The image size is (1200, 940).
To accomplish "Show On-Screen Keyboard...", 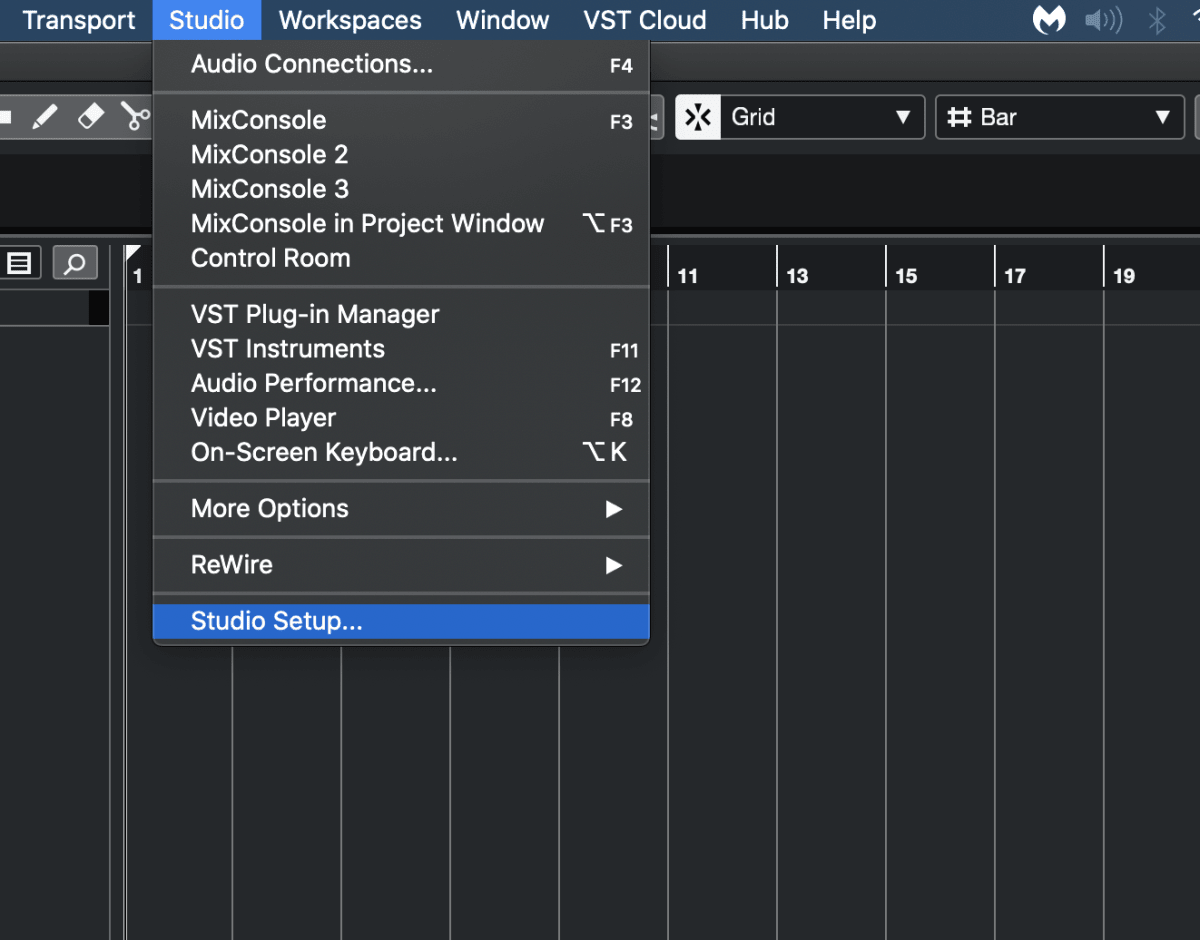I will [401, 452].
